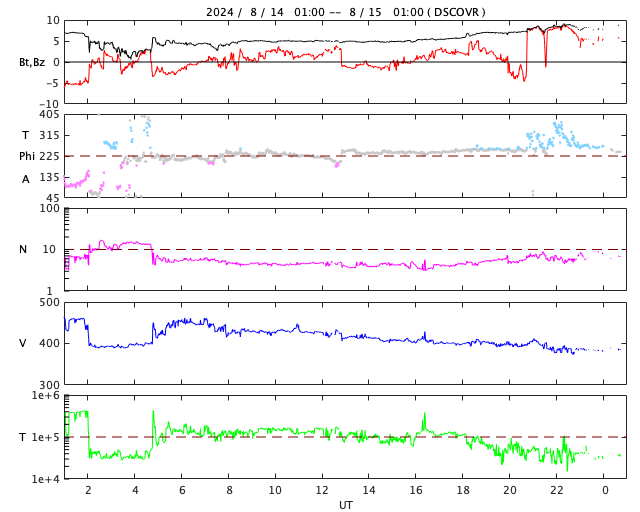
Task: Click the x-axis hour label 14
Action: pos(369,490)
